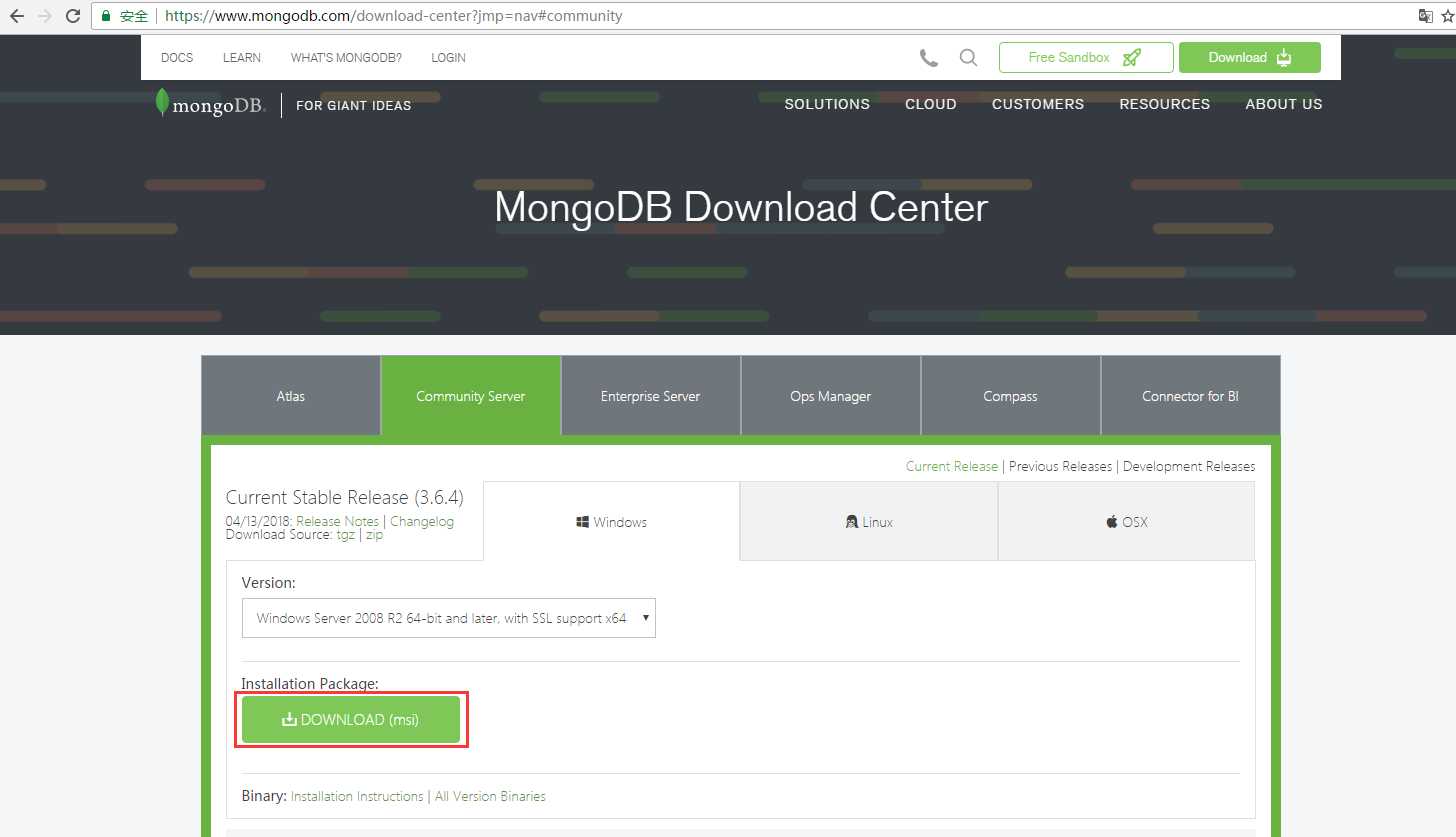Click the browser forward arrow
This screenshot has height=837, width=1456.
[x=44, y=16]
